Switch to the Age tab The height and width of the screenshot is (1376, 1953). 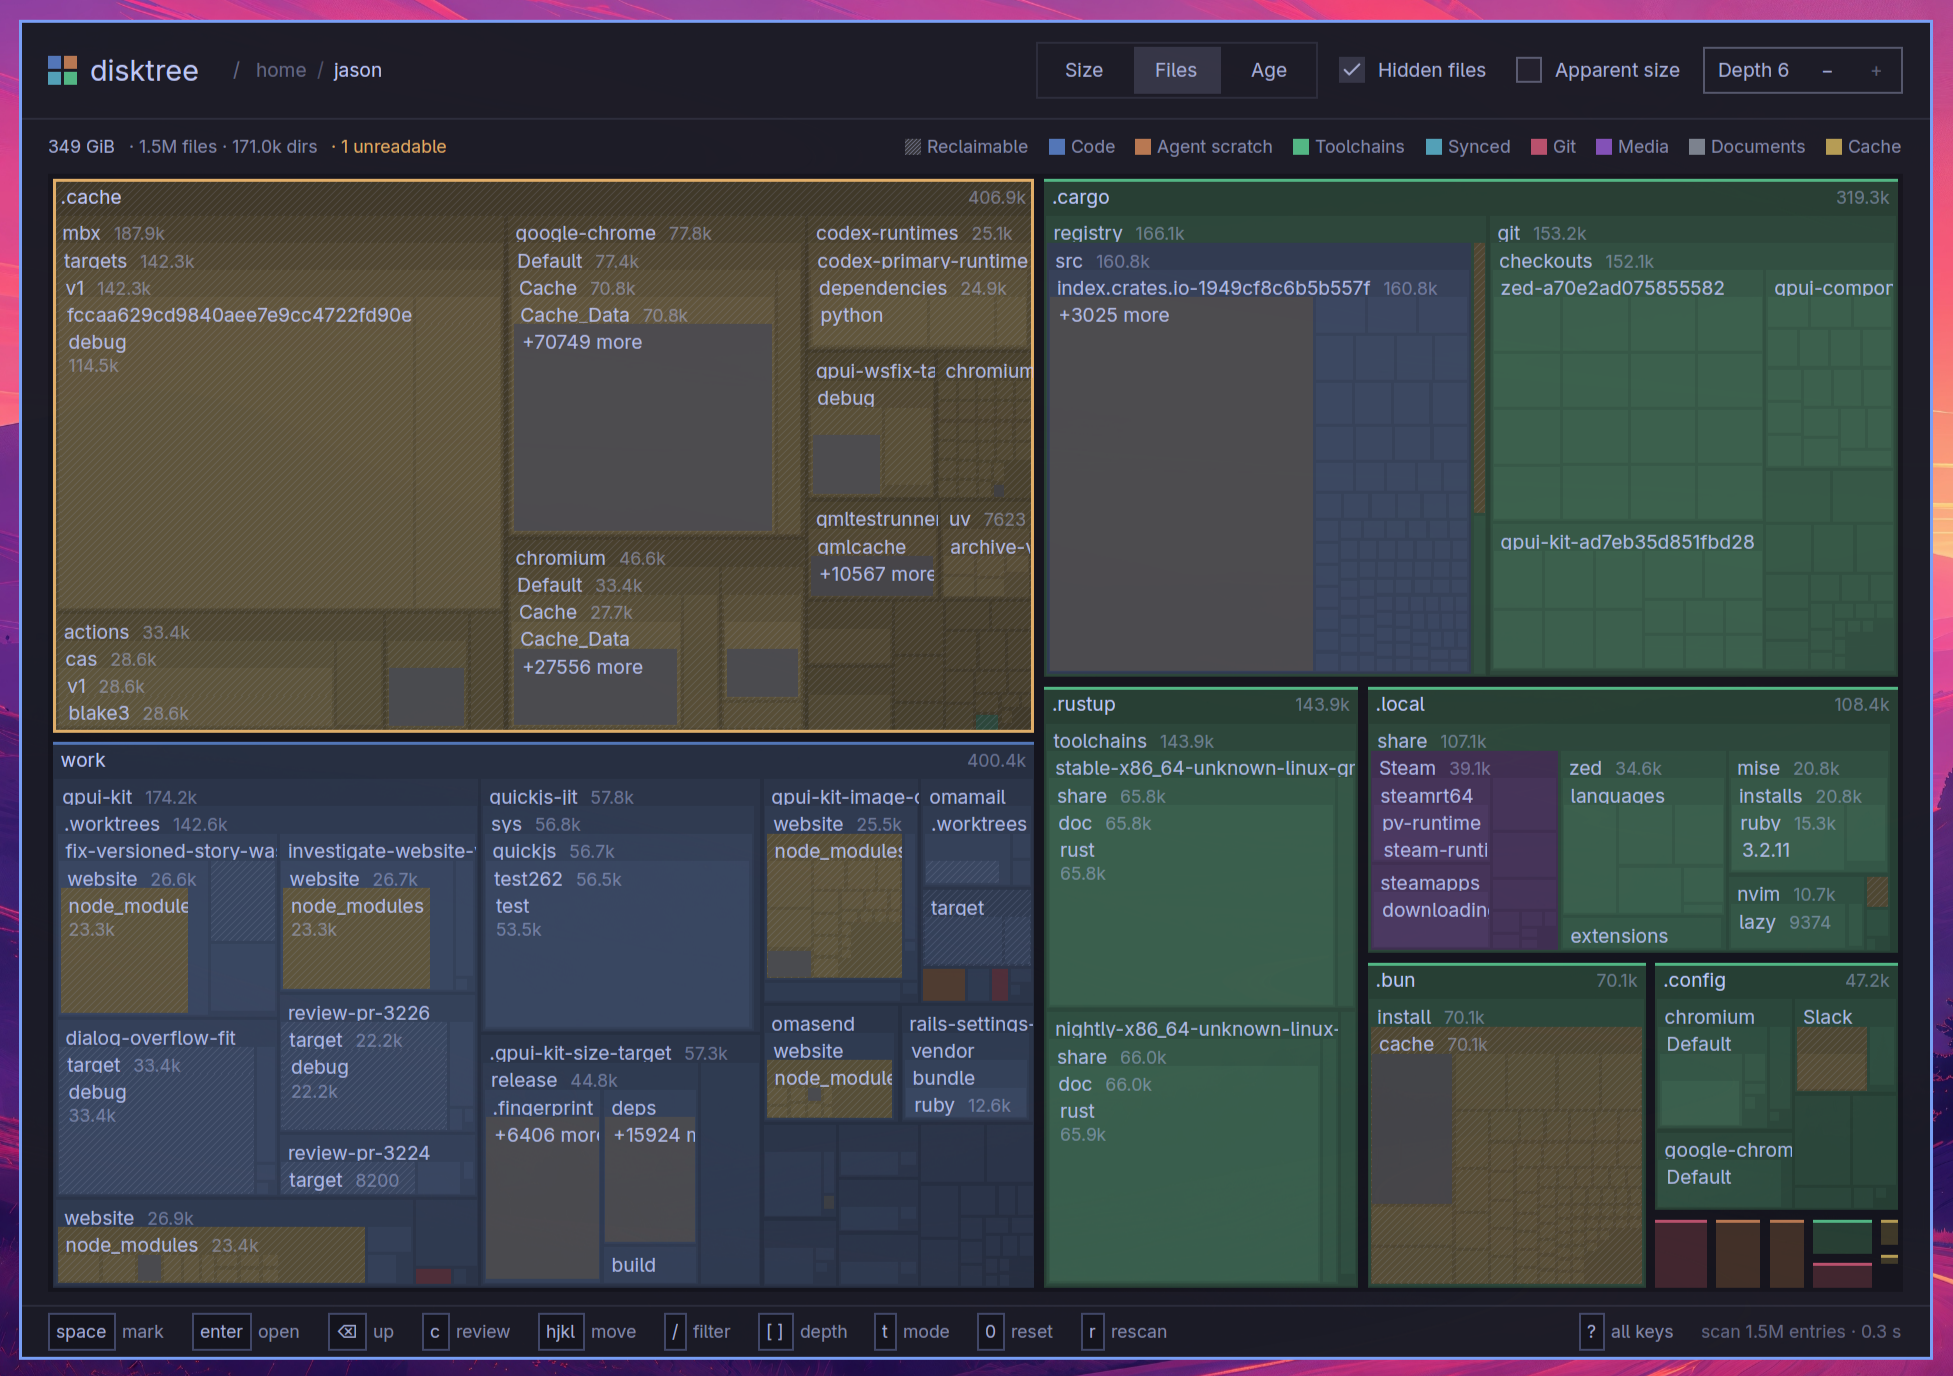tap(1268, 70)
